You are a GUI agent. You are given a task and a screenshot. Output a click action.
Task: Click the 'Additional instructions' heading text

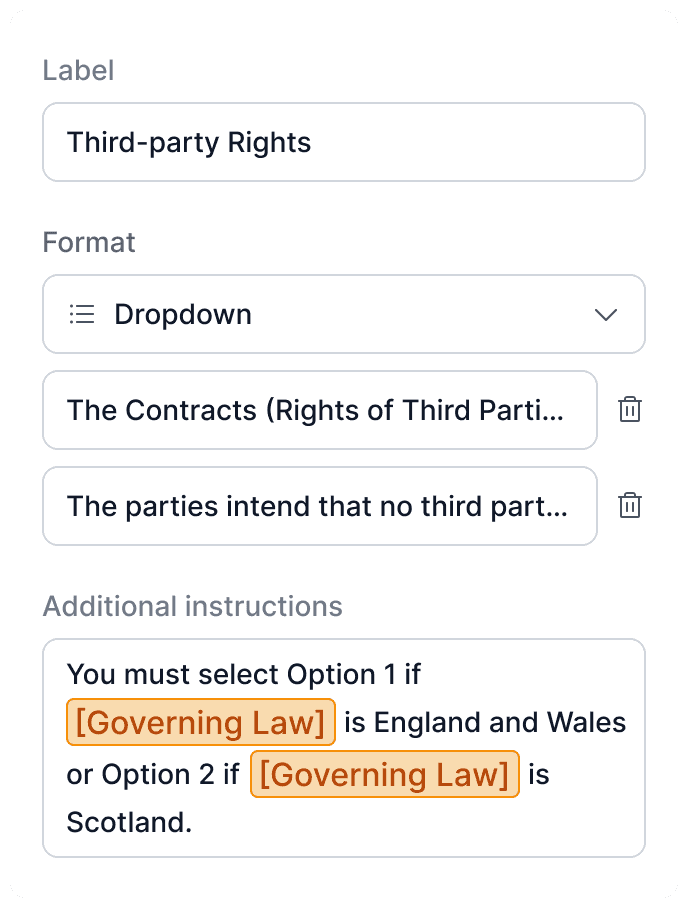192,606
